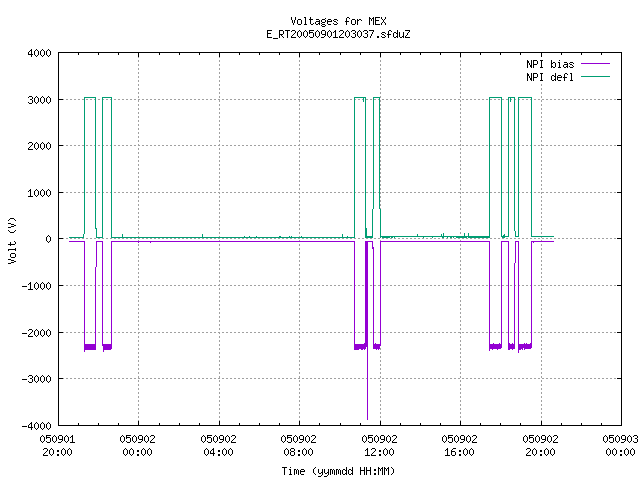The height and width of the screenshot is (480, 640).
Task: Select the file name E_RT20050901203037.sfduZ
Action: (338, 34)
